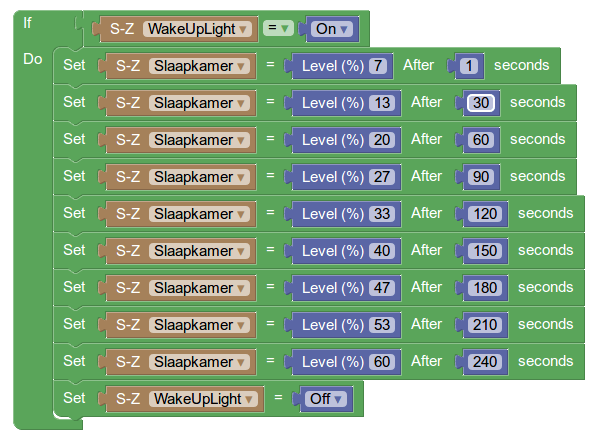This screenshot has width=597, height=437.
Task: Select the Set label in Level 7 row
Action: click(74, 65)
